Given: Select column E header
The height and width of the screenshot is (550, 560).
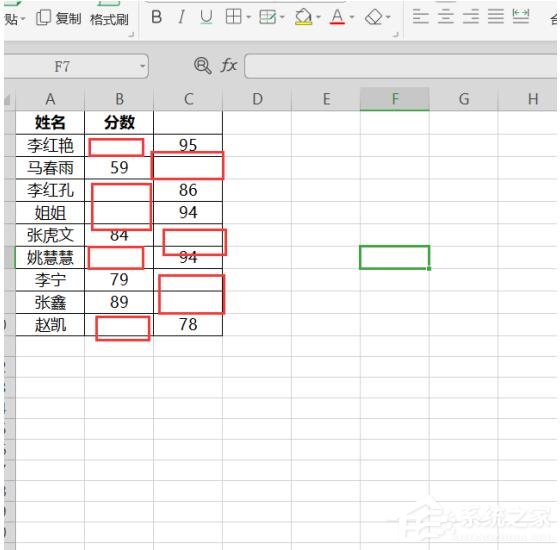Looking at the screenshot, I should (326, 99).
